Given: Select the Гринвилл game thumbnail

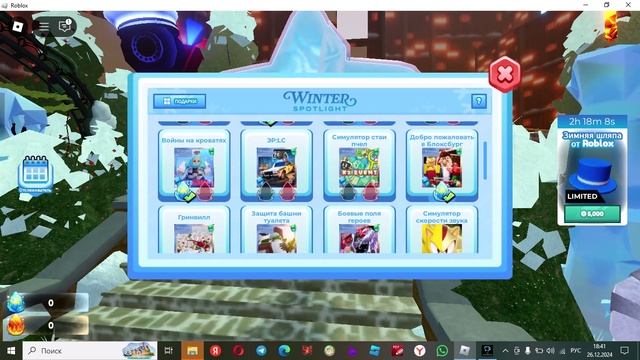Looking at the screenshot, I should (194, 239).
